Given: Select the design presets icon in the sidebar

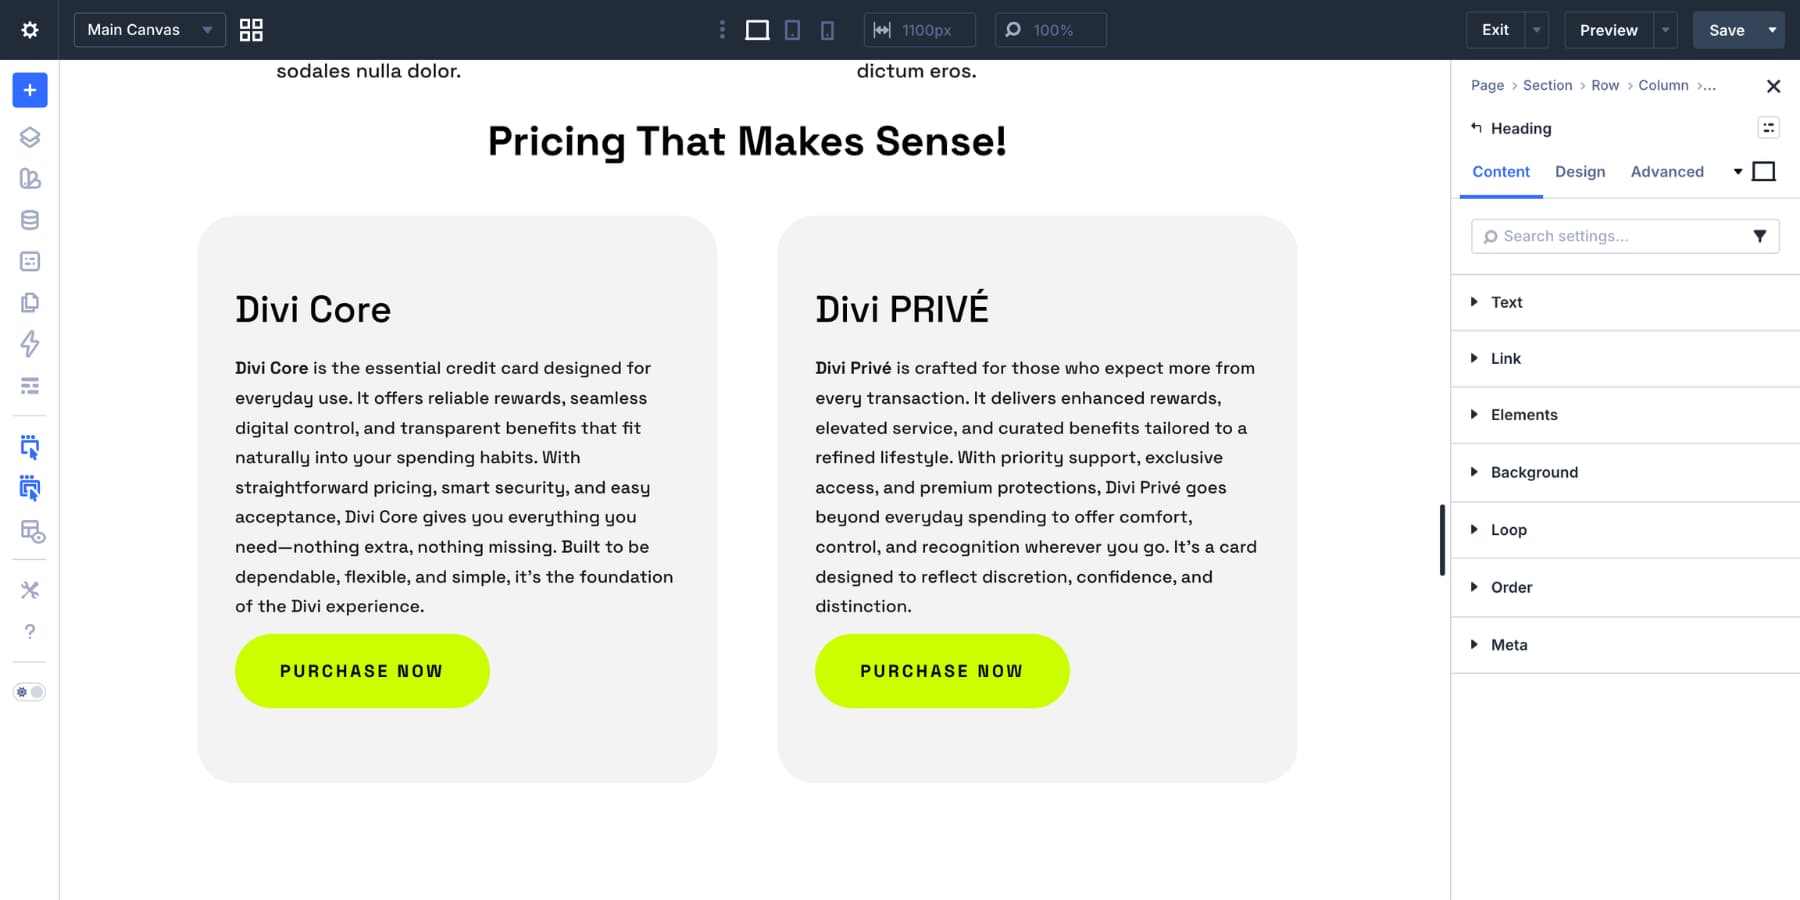Looking at the screenshot, I should point(30,178).
